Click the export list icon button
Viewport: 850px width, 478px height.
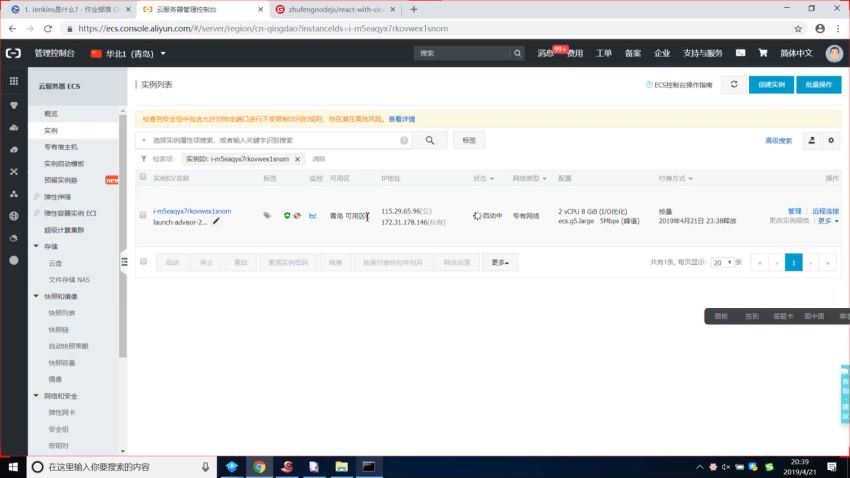[812, 140]
